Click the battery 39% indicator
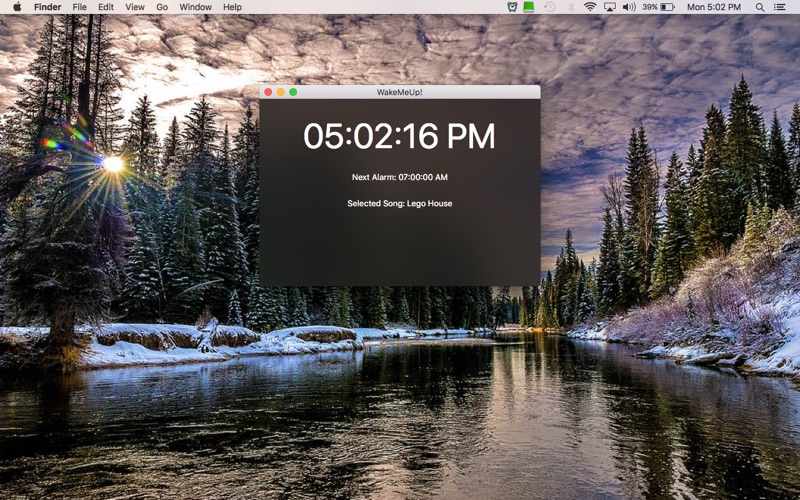Image resolution: width=800 pixels, height=500 pixels. tap(658, 7)
